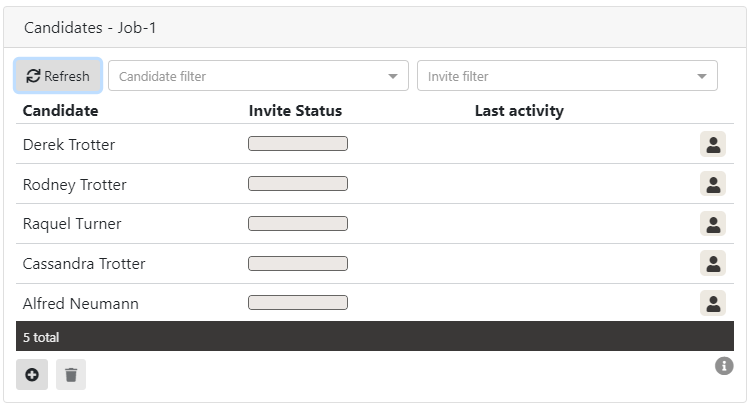Sort by the Candidate column header

[61, 111]
